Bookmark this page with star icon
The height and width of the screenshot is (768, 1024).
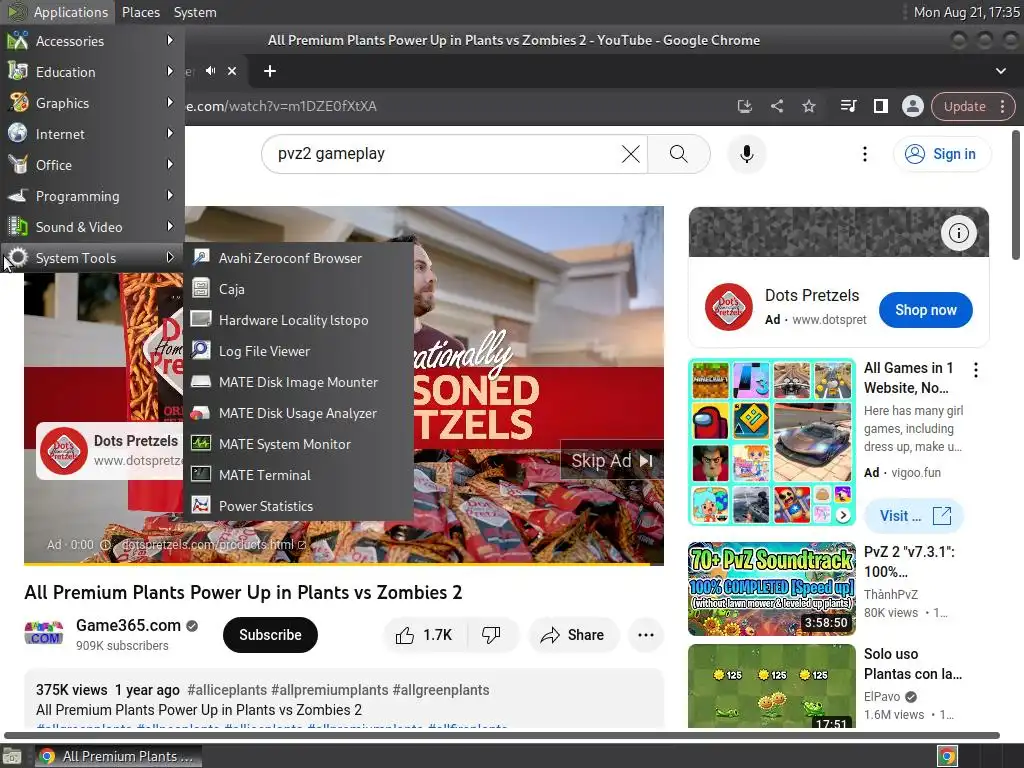tap(808, 106)
